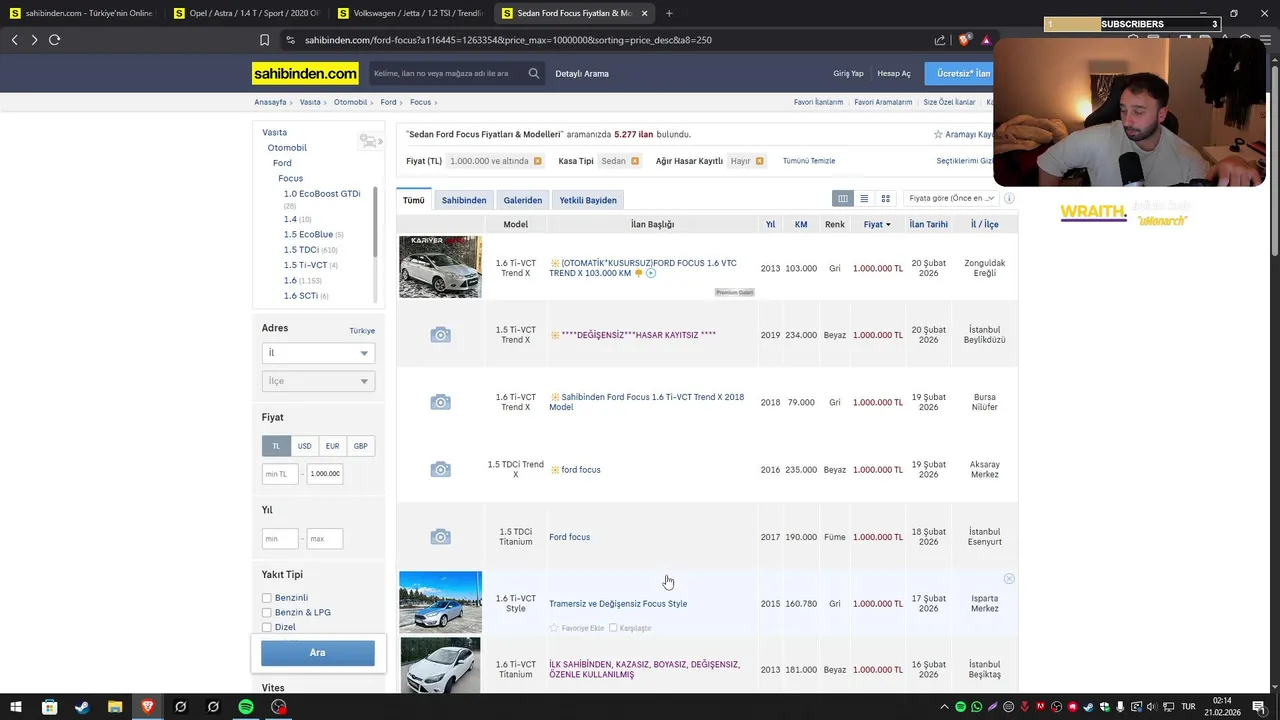Open the Yetkili Bayiden listings tab
Screen dimensions: 1280x720
(588, 200)
